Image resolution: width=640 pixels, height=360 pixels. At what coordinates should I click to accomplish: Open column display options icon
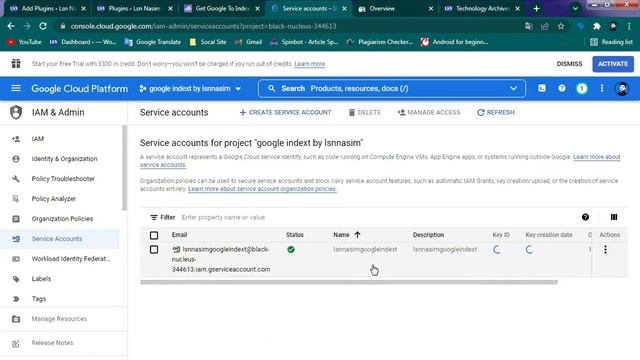(614, 217)
